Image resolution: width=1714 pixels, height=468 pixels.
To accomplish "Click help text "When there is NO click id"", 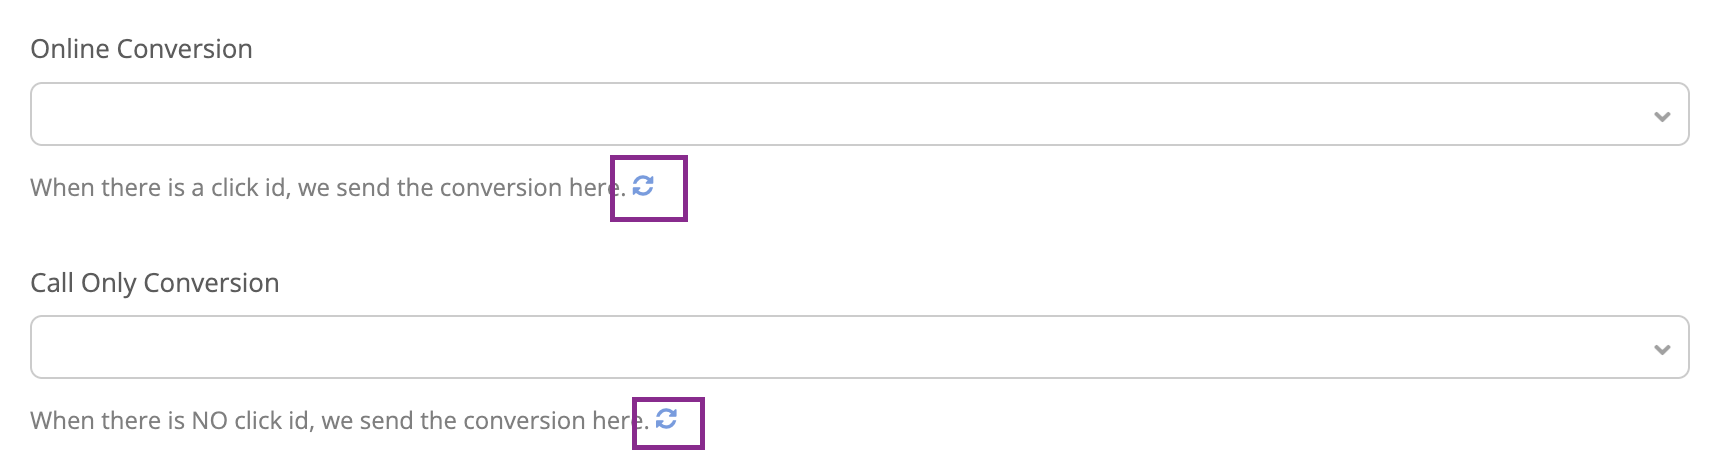I will [x=172, y=420].
